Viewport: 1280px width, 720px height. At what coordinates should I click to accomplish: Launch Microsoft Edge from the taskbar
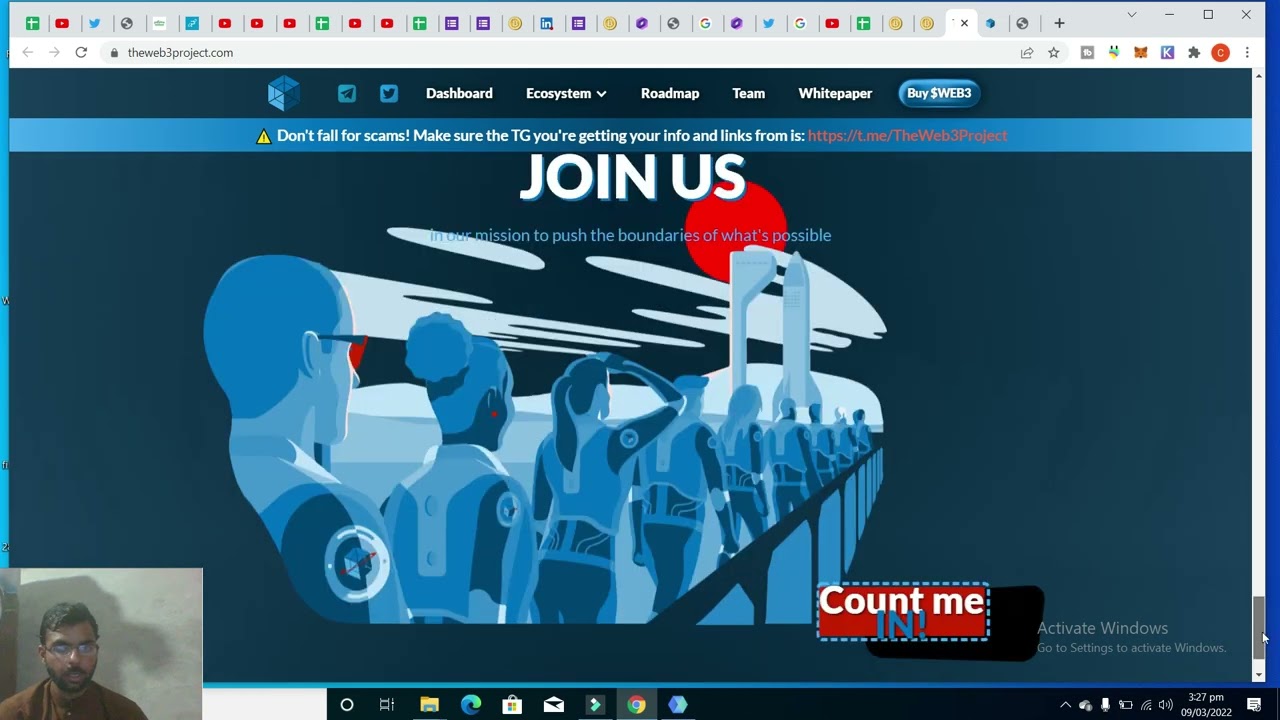pyautogui.click(x=471, y=705)
